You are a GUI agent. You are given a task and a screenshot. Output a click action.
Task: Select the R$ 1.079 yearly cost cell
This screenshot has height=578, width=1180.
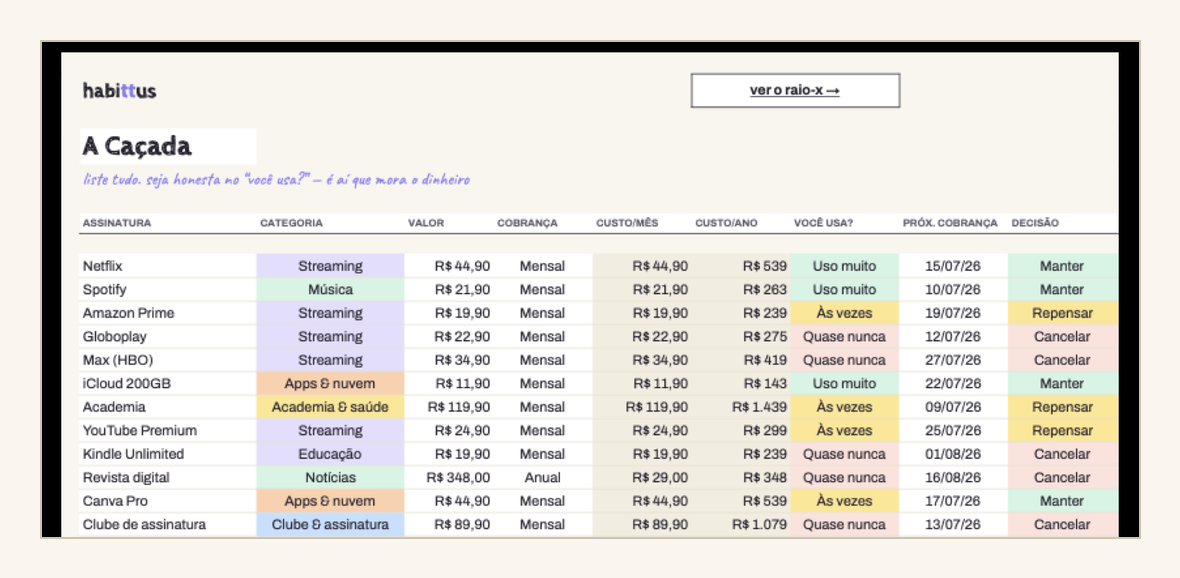point(741,525)
